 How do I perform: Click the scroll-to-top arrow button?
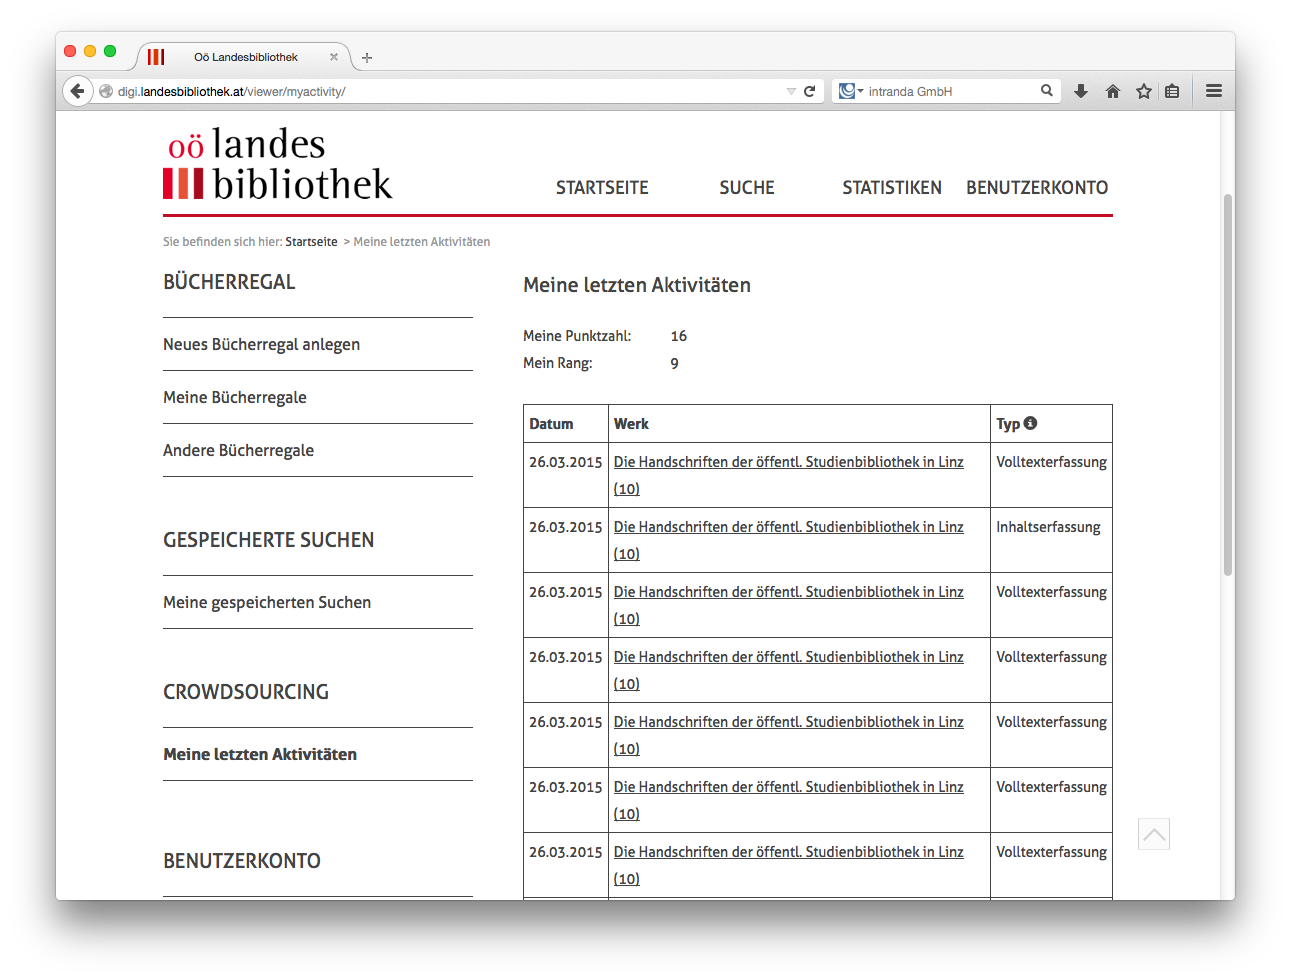tap(1154, 834)
